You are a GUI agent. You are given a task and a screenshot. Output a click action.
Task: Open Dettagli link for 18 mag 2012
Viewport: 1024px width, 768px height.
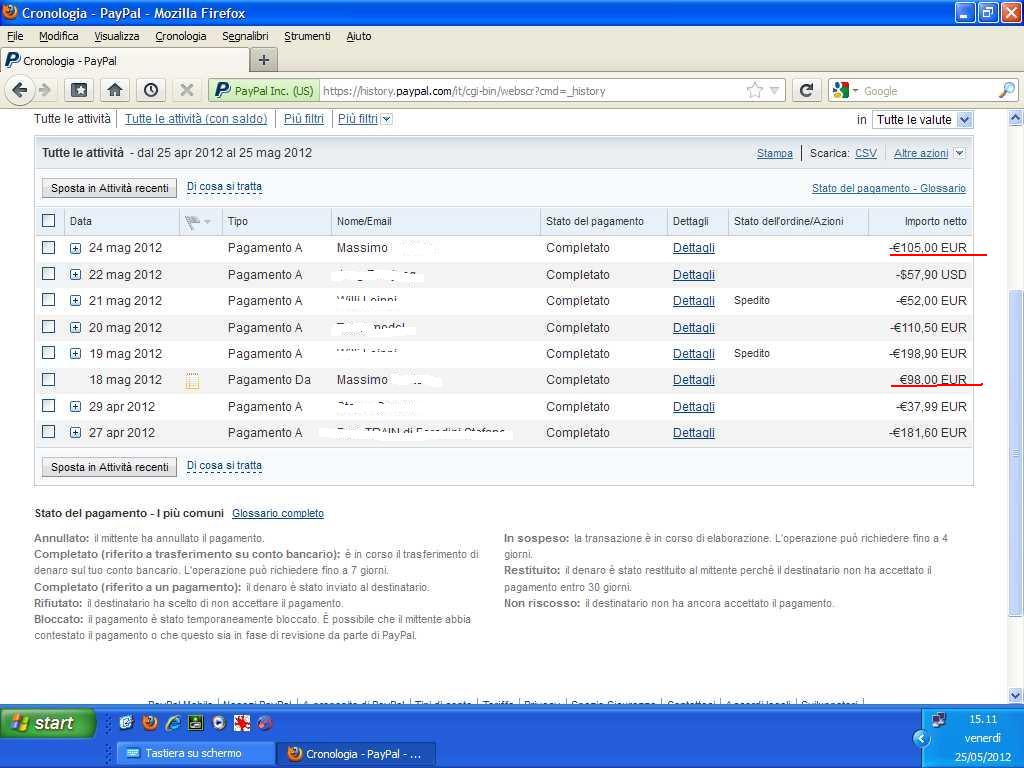coord(693,380)
